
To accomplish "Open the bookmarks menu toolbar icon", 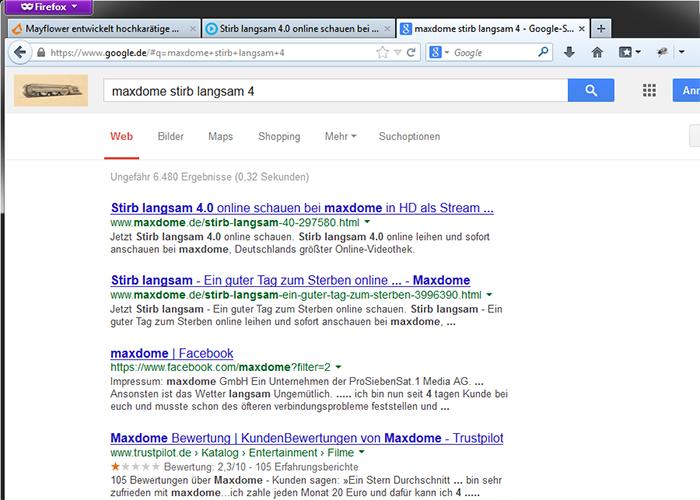I will click(629, 53).
